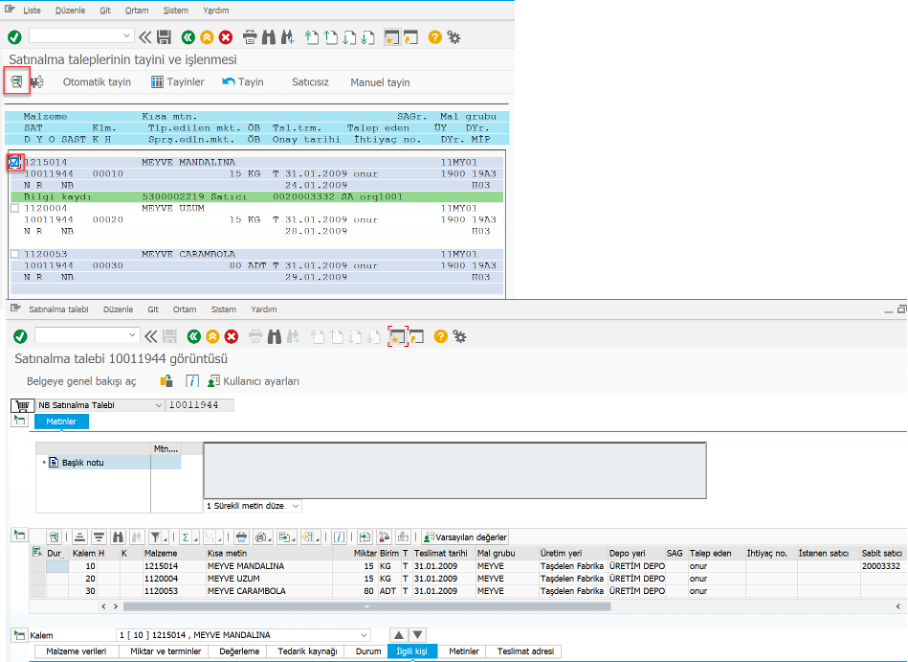Open the NB Satınalma Talebi document type dropdown

tap(157, 405)
